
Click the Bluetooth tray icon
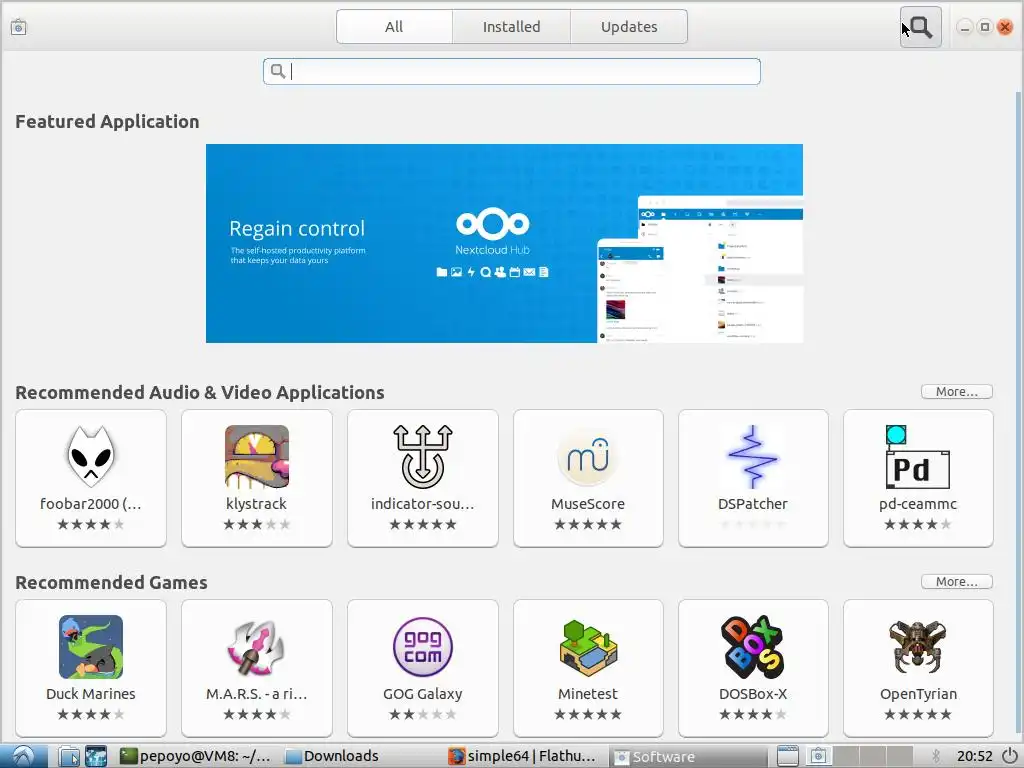(x=936, y=756)
